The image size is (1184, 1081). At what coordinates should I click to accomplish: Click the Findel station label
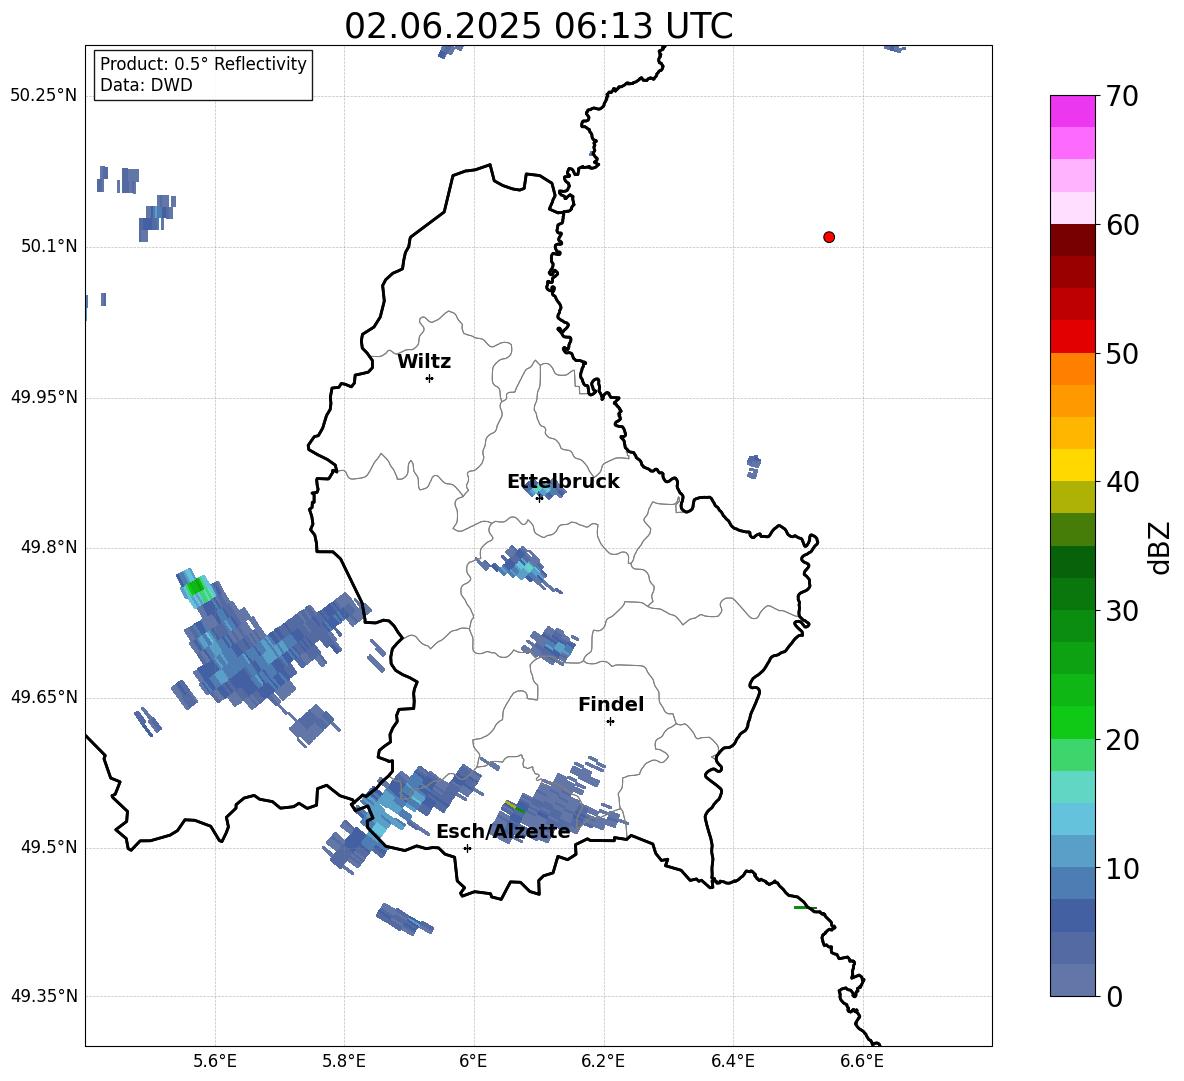coord(611,704)
